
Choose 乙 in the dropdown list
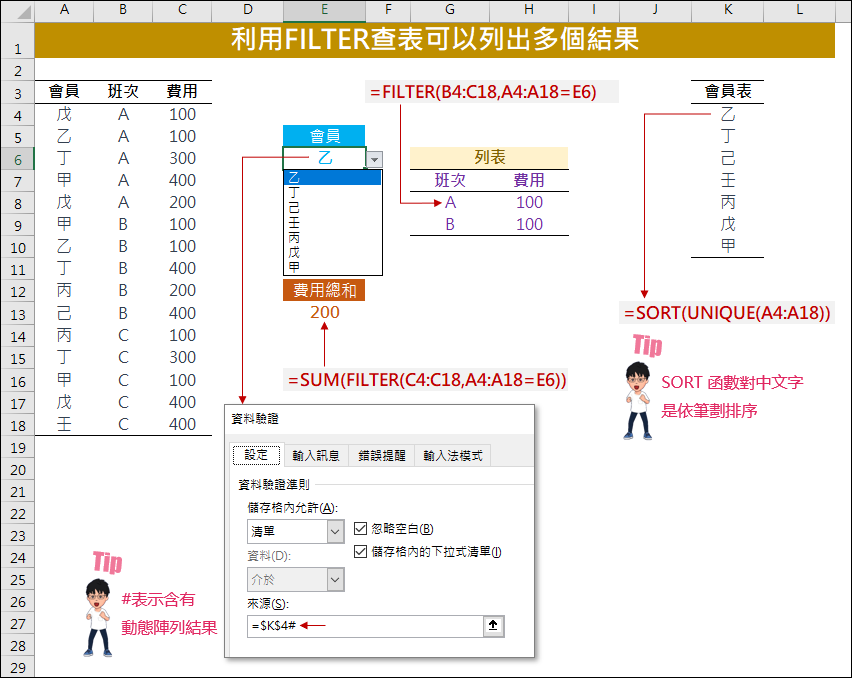(333, 178)
